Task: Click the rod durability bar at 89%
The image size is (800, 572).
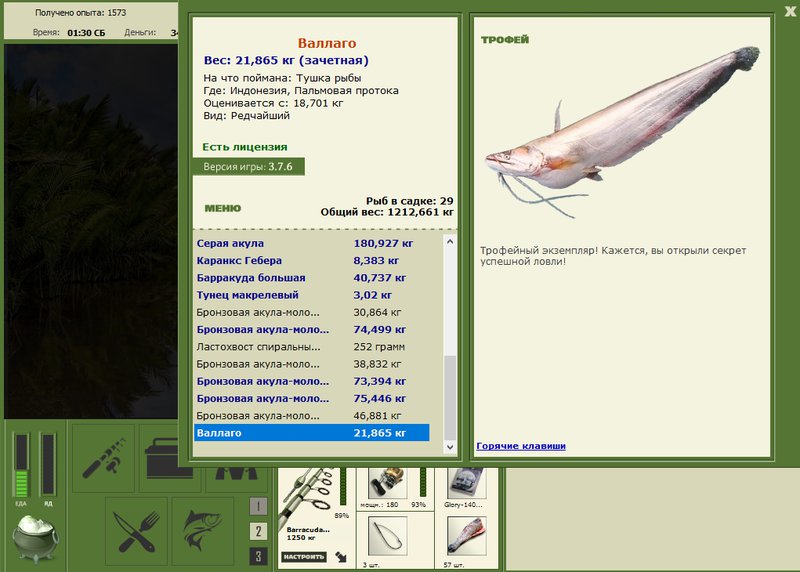Action: [x=343, y=487]
